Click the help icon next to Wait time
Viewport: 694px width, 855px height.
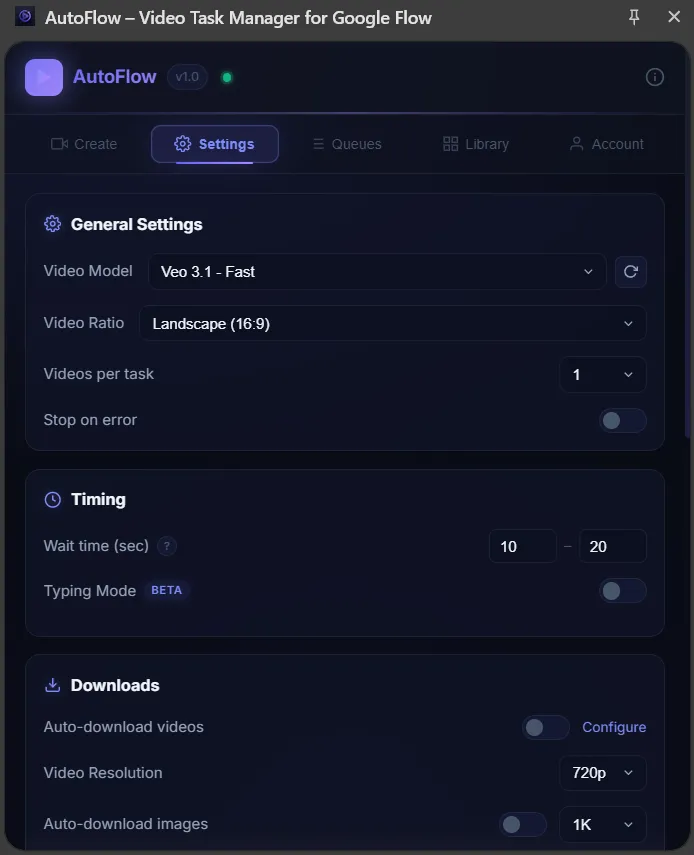166,546
